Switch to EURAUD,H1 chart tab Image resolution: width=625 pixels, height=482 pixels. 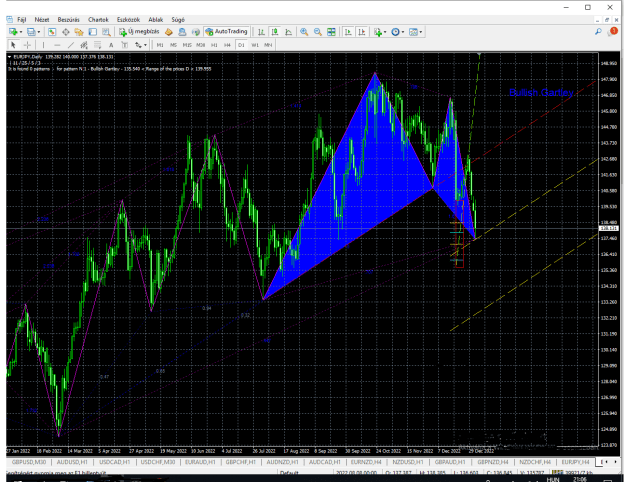pyautogui.click(x=200, y=462)
